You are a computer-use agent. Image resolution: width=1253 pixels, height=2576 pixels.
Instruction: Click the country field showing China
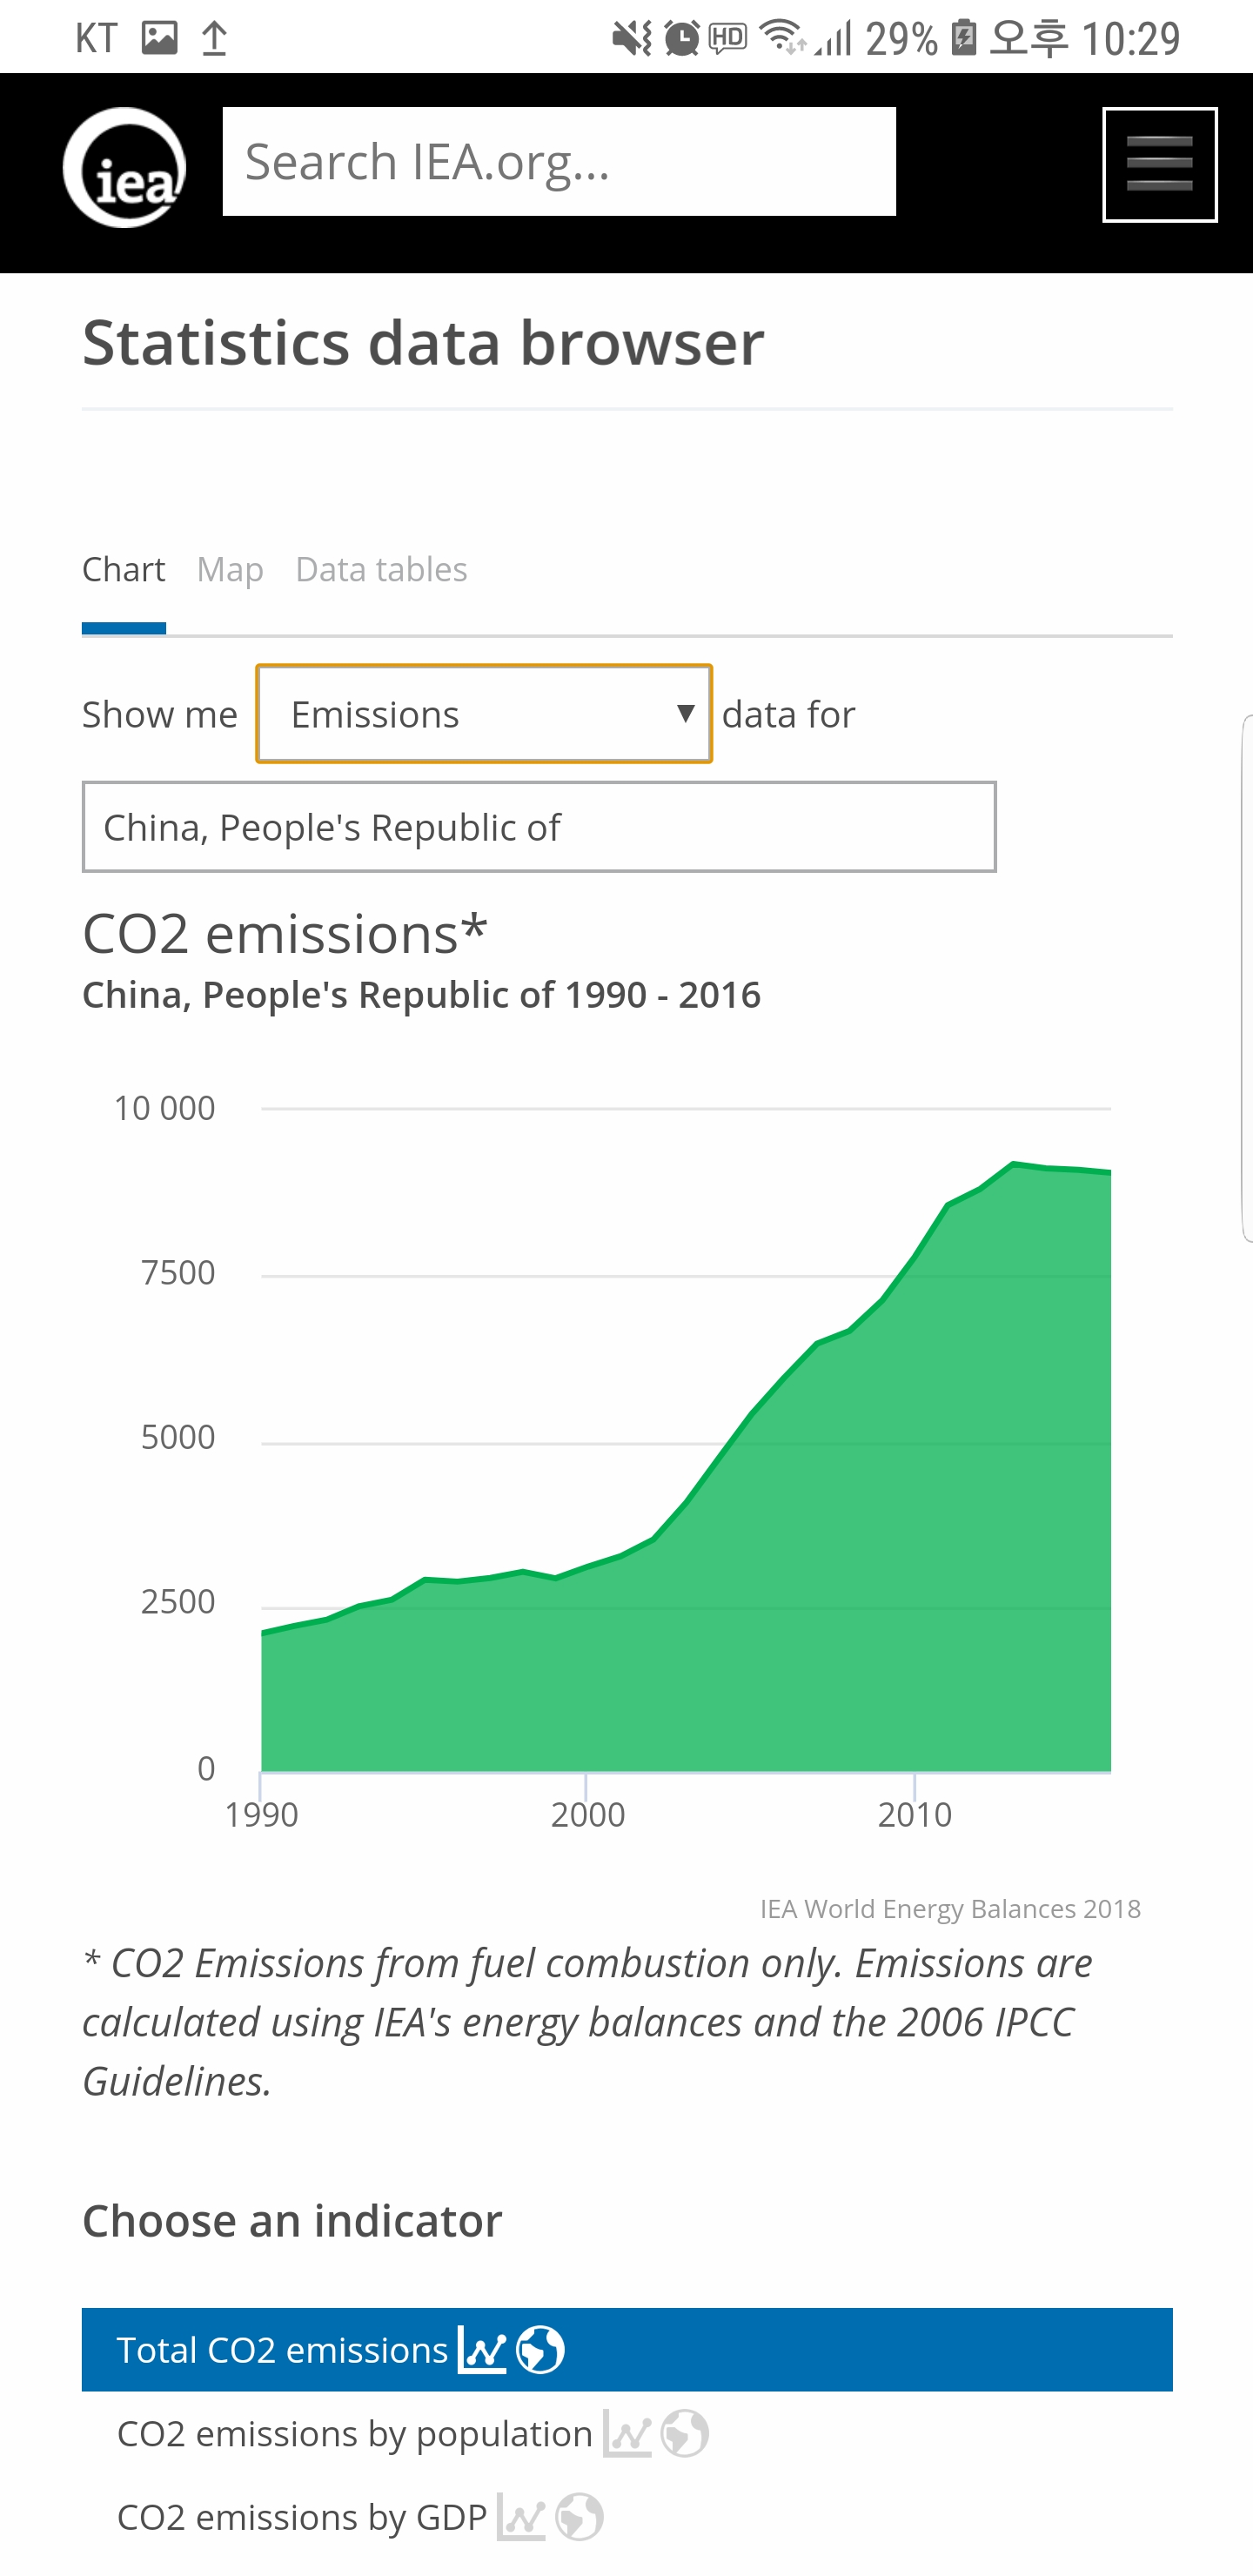pos(539,827)
